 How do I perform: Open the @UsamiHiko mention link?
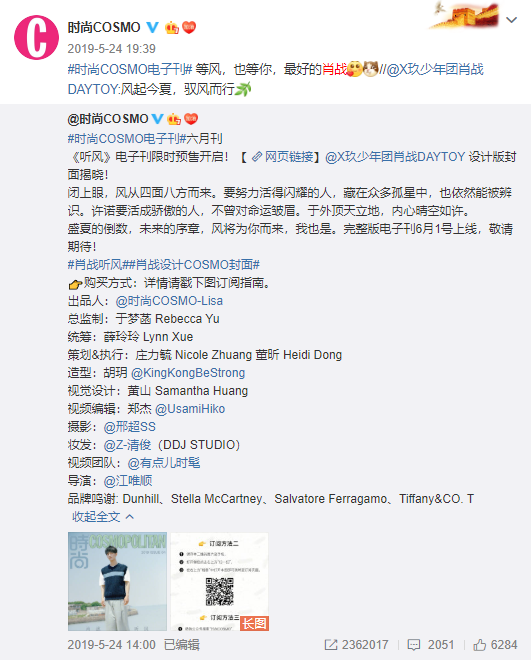pyautogui.click(x=190, y=409)
